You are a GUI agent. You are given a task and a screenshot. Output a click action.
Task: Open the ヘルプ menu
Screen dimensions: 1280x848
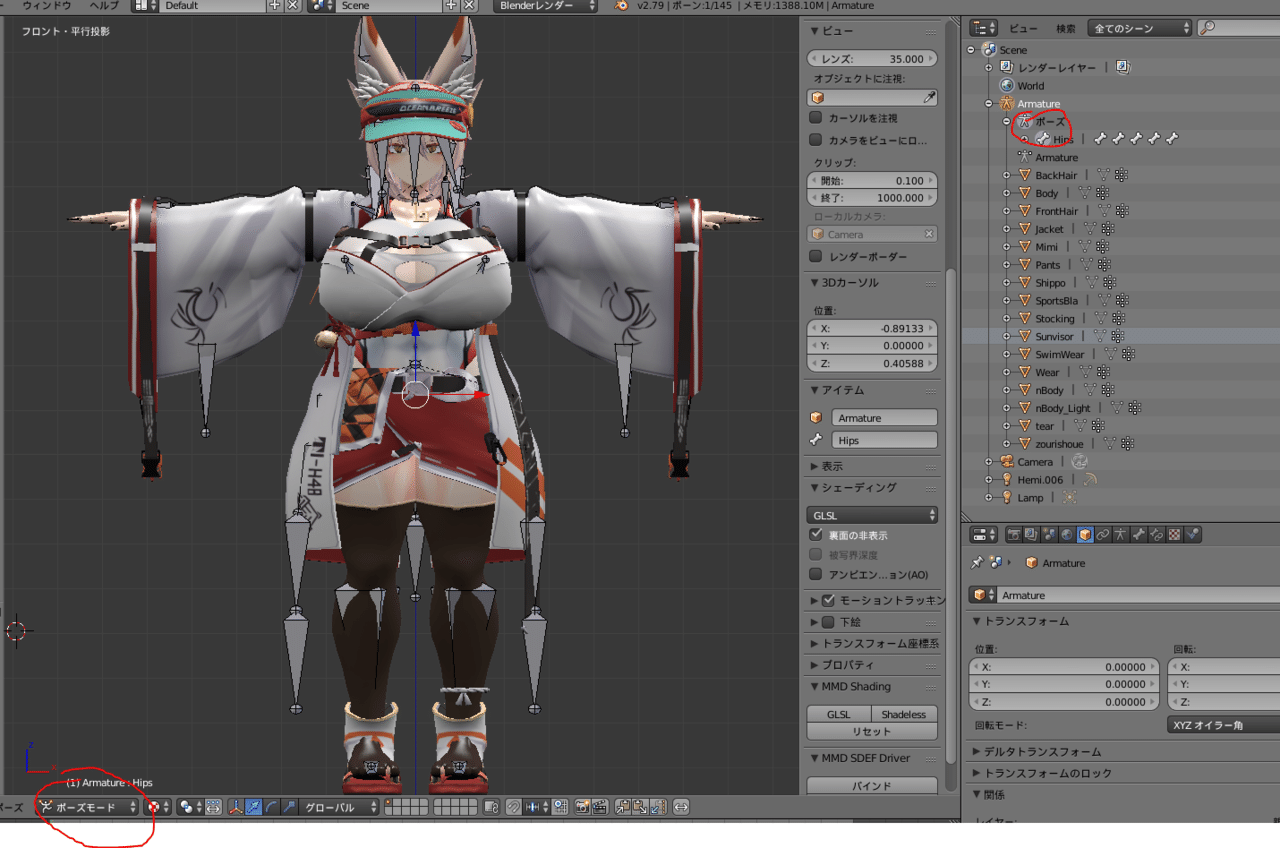tap(103, 5)
